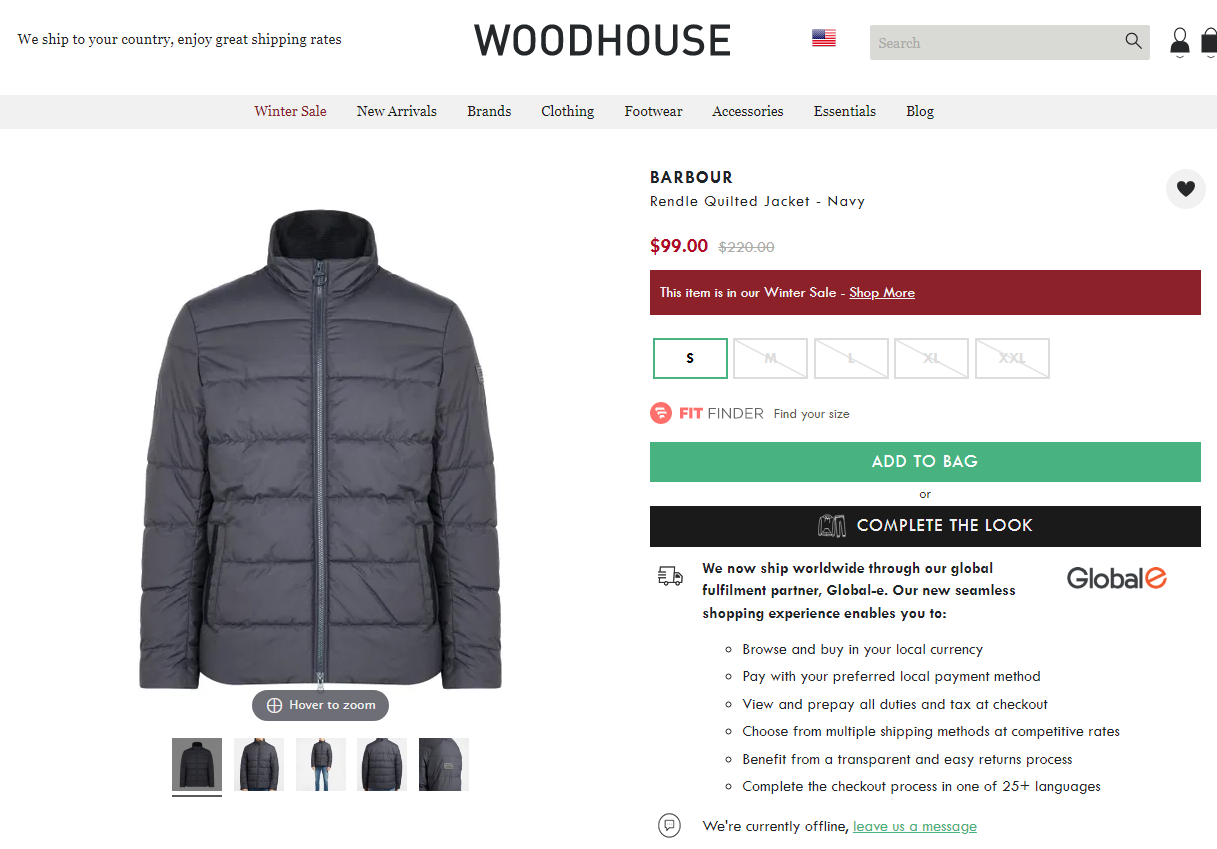Follow the 'leave us a message' link
1217x849 pixels.
click(915, 826)
